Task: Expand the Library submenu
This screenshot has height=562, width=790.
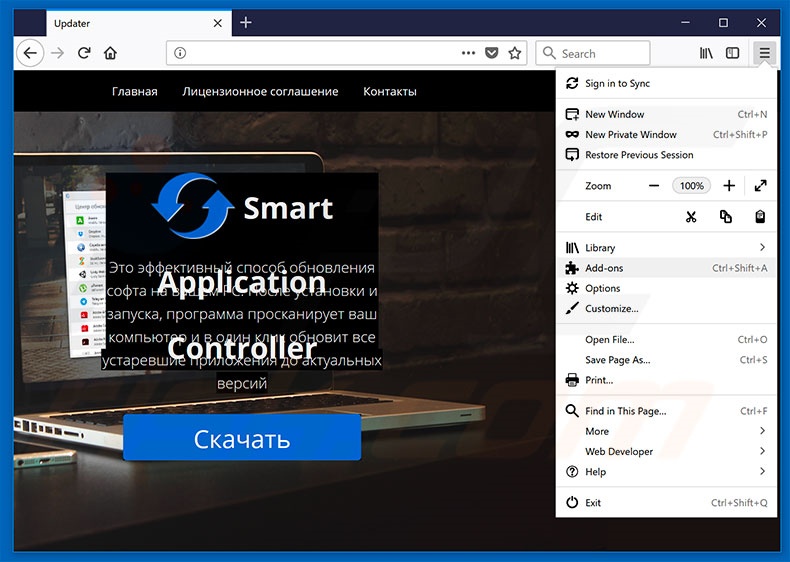Action: [761, 248]
